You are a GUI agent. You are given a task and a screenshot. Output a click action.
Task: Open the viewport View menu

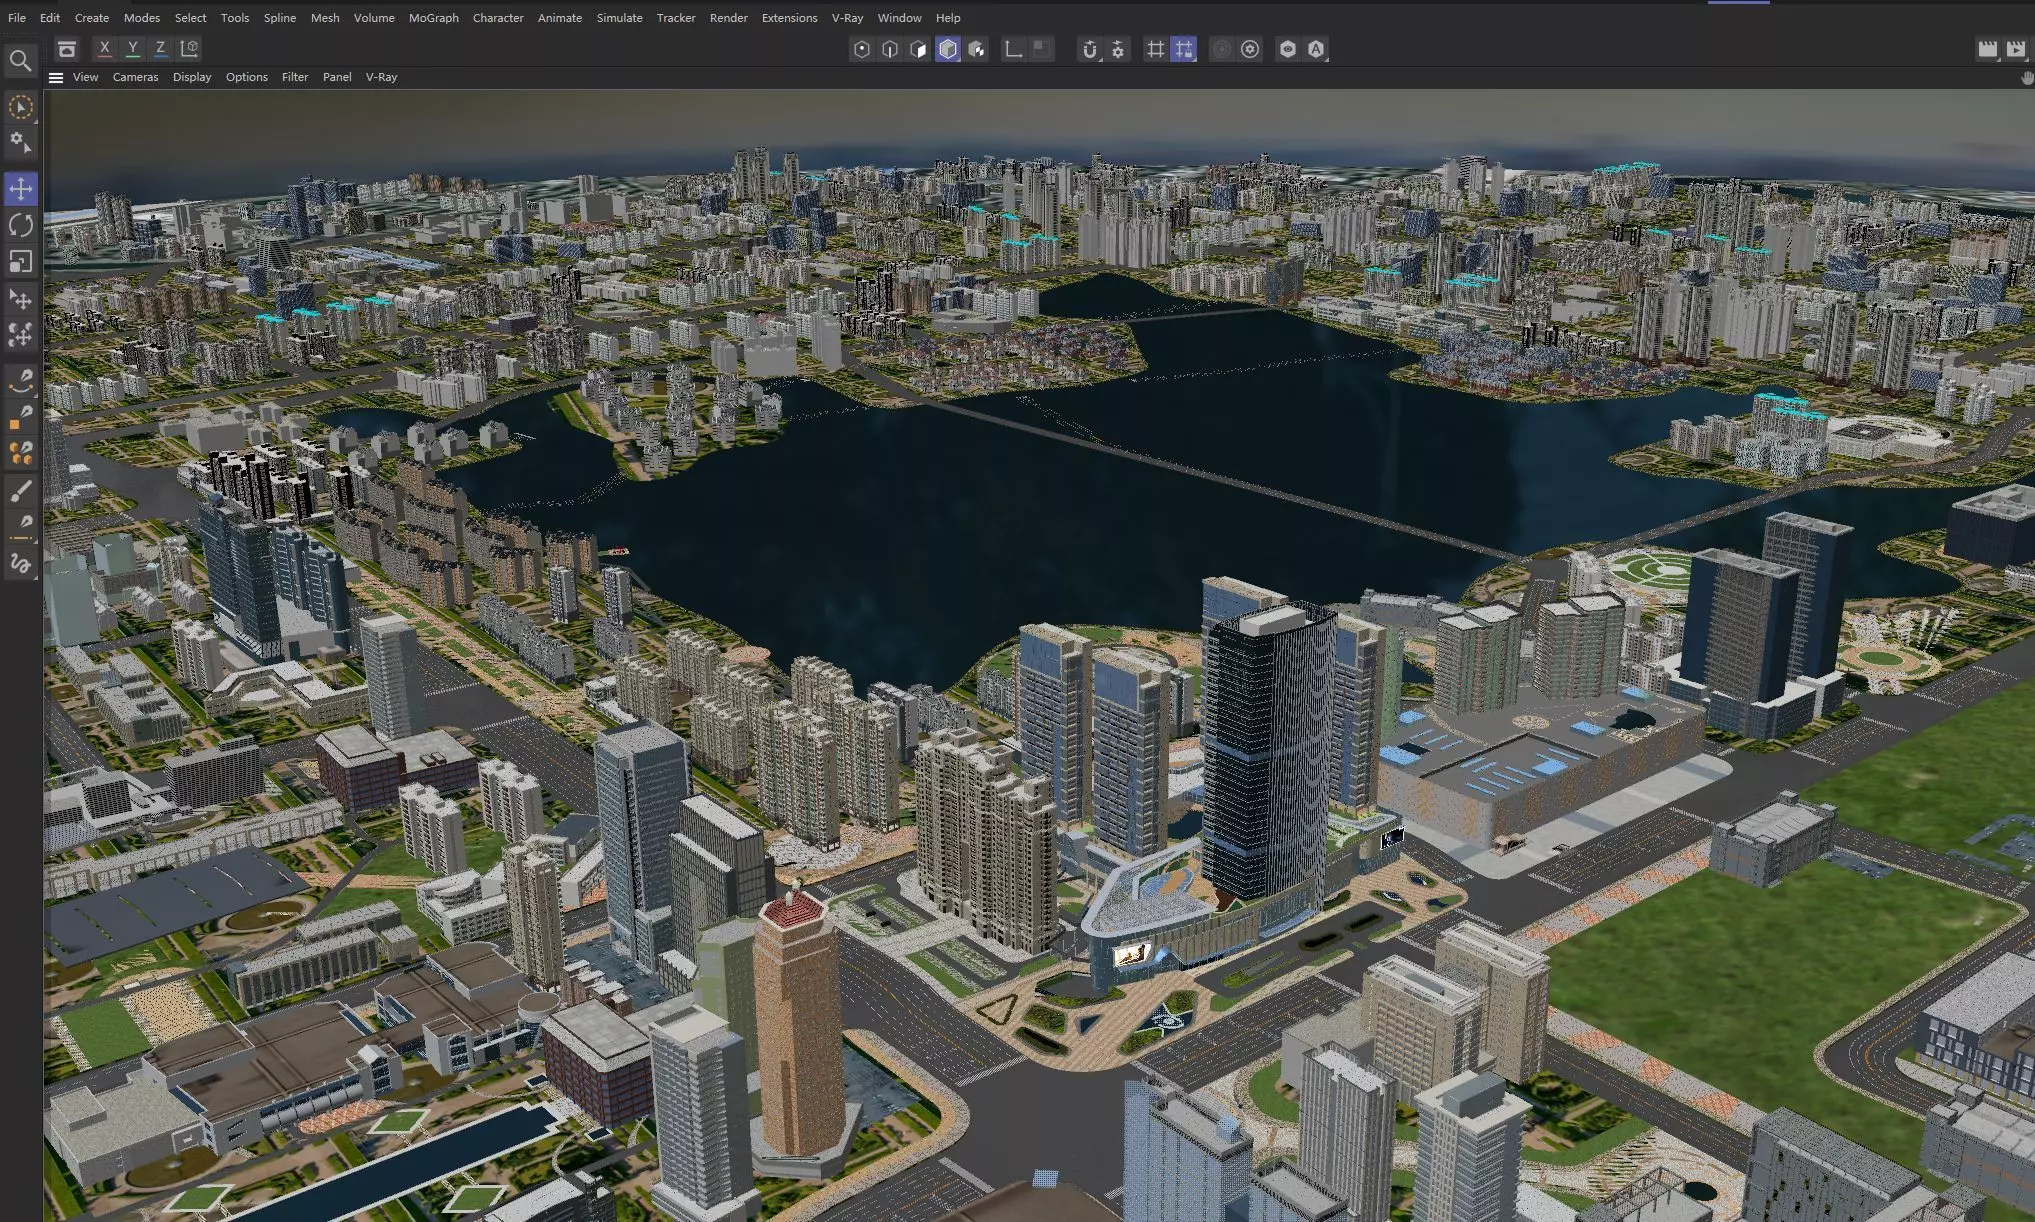(85, 77)
